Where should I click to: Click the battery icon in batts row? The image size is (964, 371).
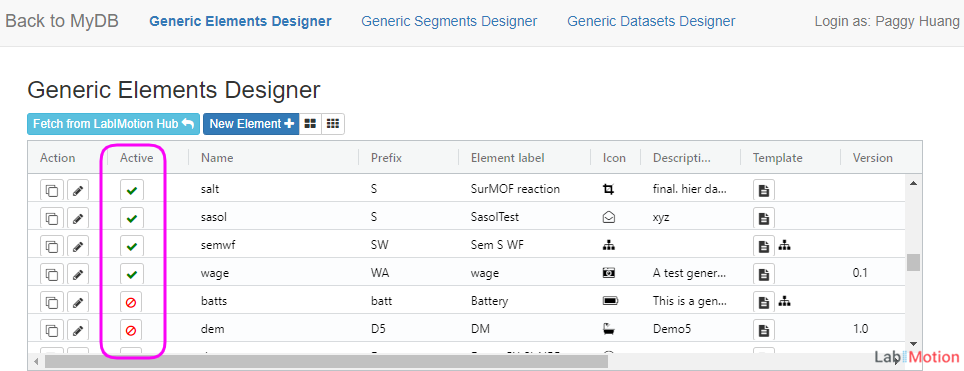[610, 301]
